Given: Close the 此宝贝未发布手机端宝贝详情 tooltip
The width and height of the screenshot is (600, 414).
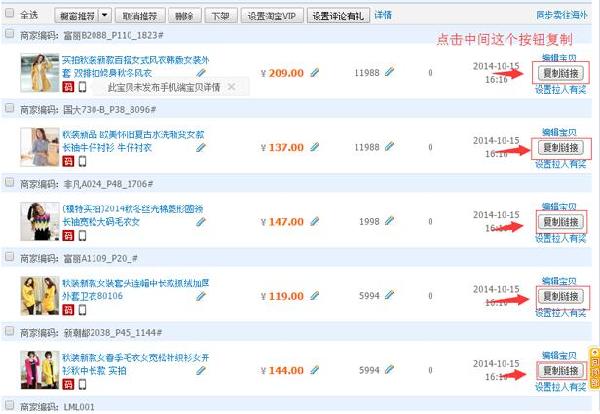Looking at the screenshot, I should click(x=232, y=87).
